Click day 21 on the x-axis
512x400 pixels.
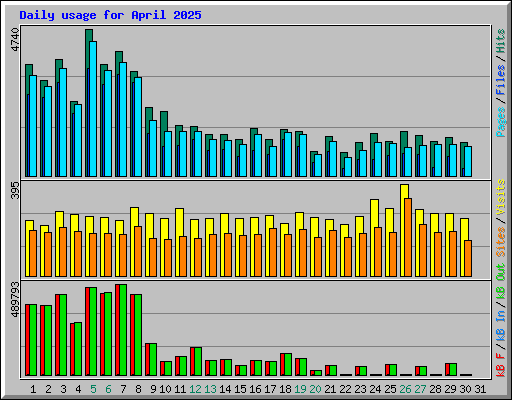pos(330,389)
